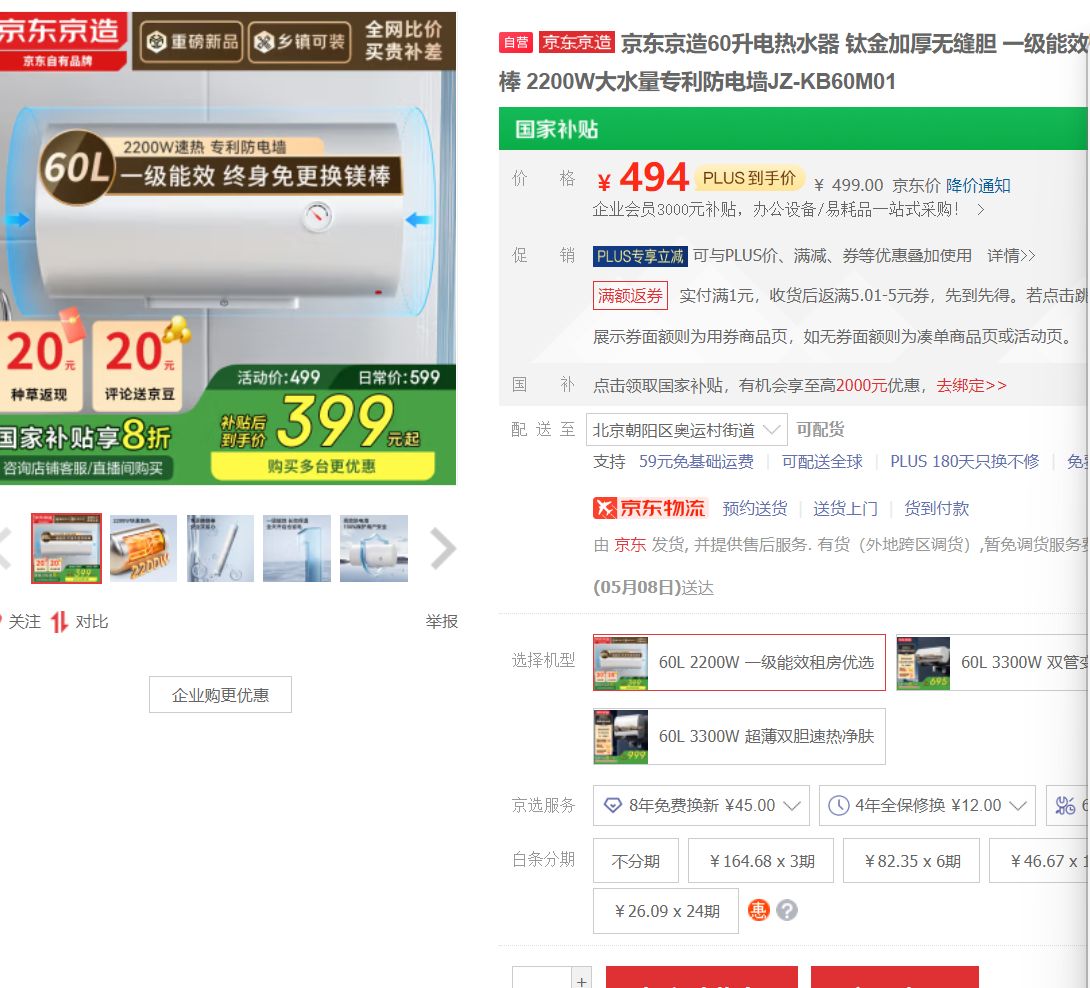This screenshot has height=988, width=1090.
Task: Click 59元免基础运费 shipping link
Action: click(696, 462)
